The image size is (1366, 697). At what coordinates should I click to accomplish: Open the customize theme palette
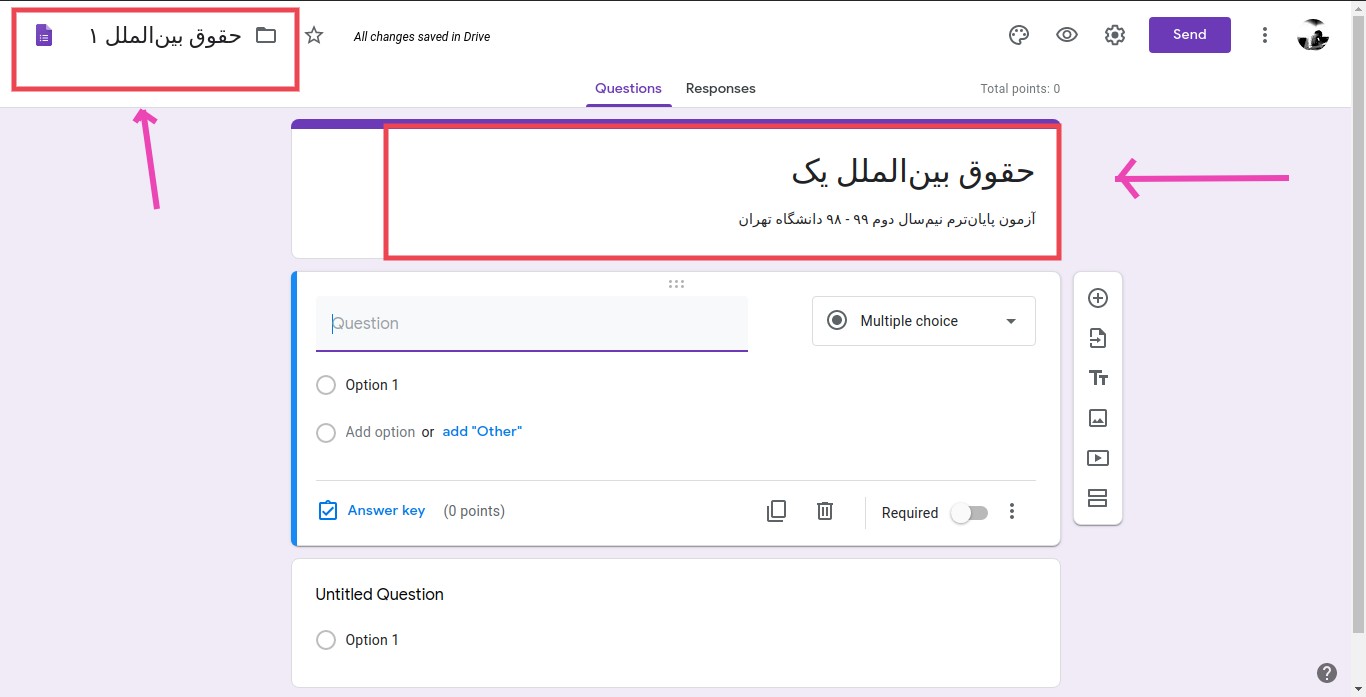[x=1018, y=35]
